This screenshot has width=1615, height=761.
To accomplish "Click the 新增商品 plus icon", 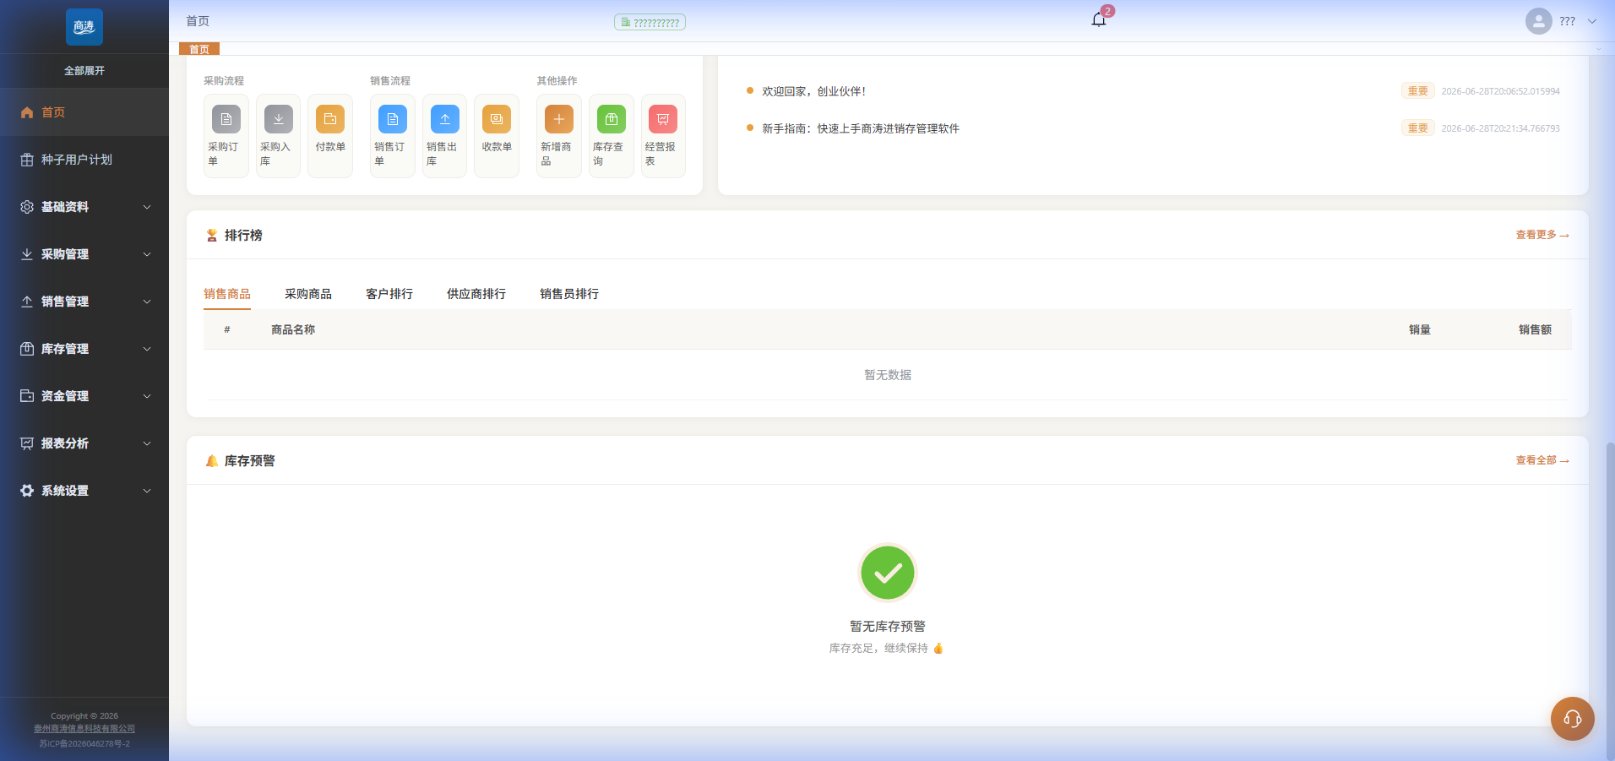I will tap(559, 119).
